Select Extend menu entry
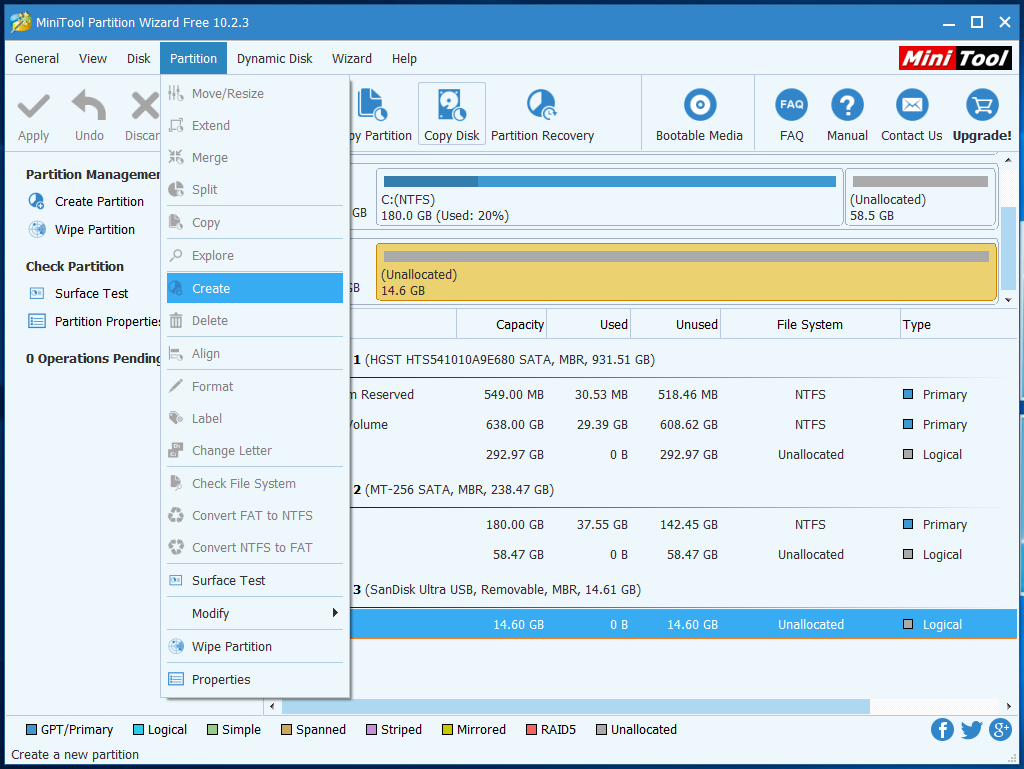Viewport: 1024px width, 769px height. tap(255, 126)
